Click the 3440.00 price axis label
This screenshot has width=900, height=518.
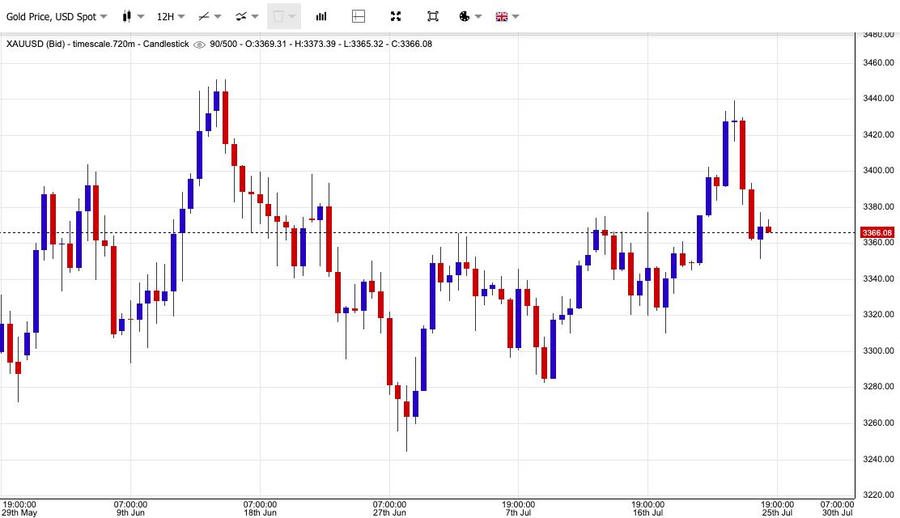877,99
